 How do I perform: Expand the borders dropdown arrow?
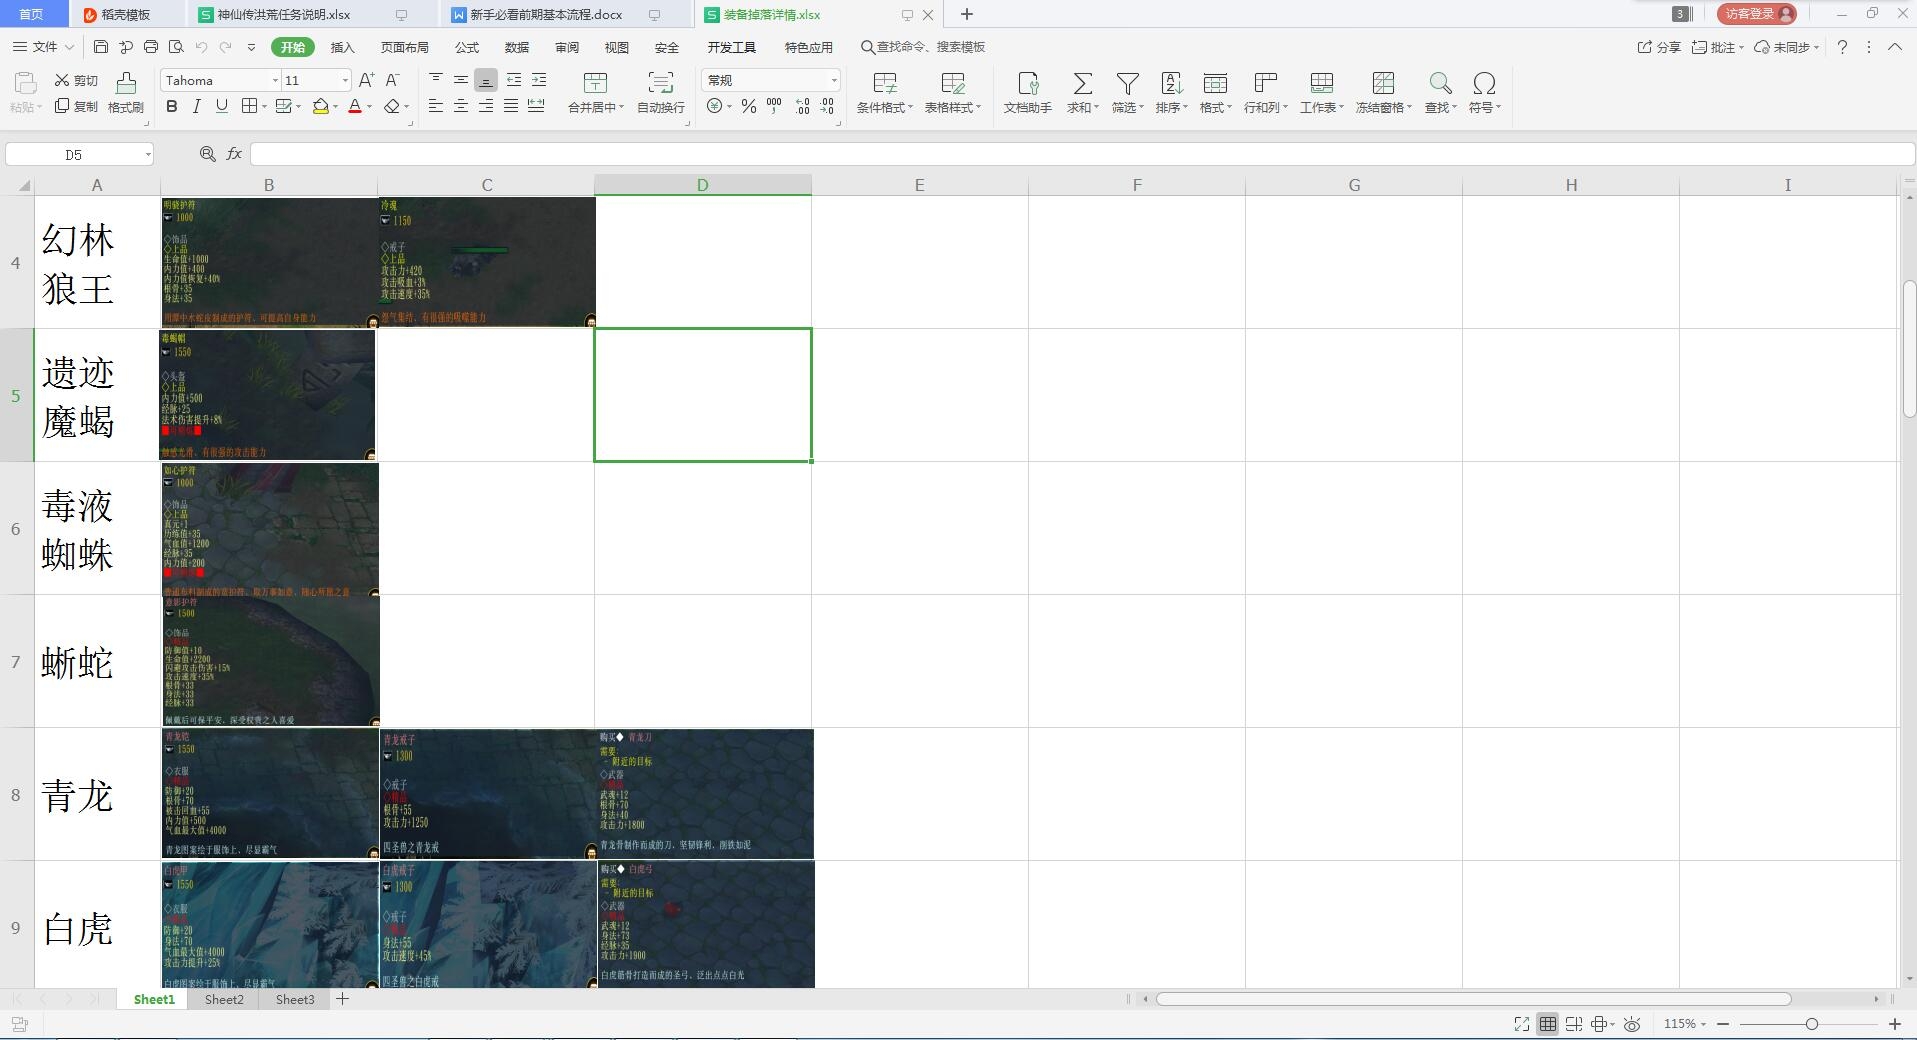click(x=262, y=107)
